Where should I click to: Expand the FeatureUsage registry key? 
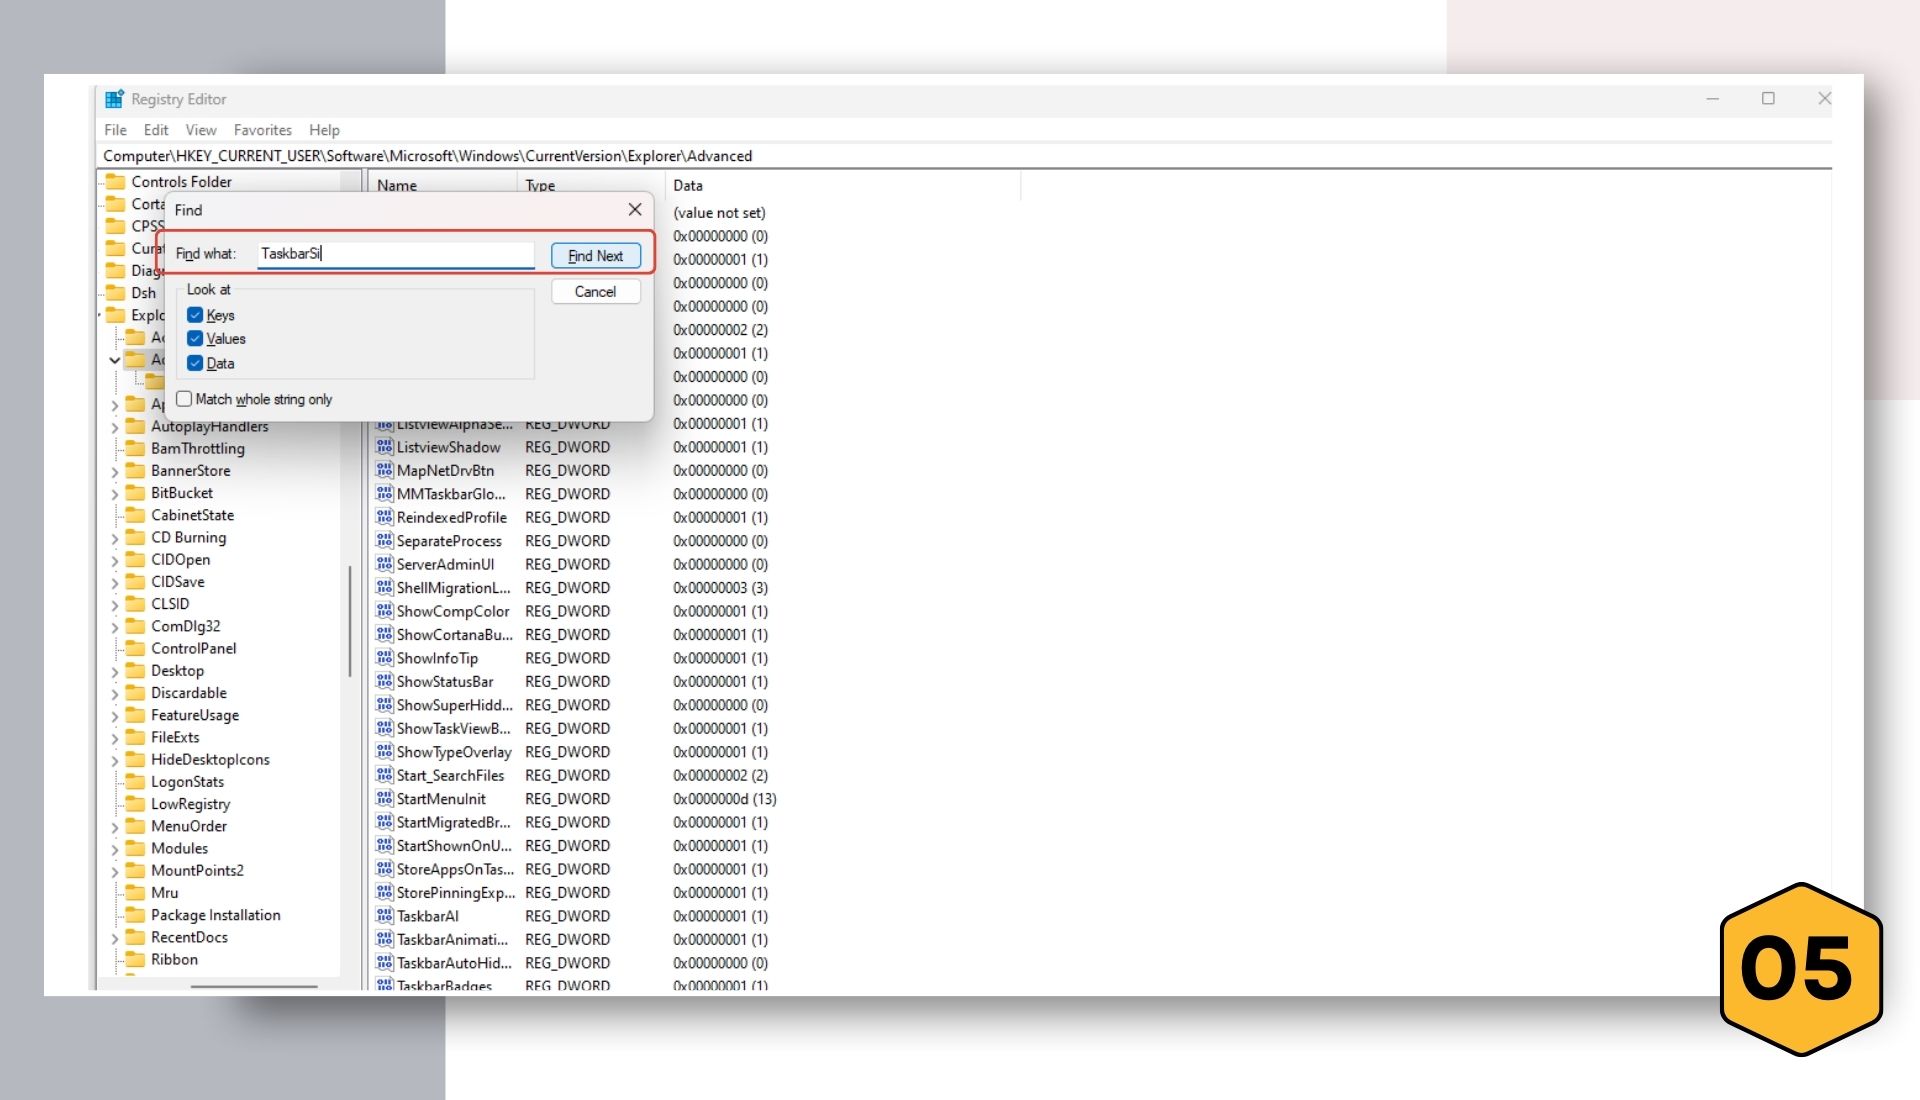115,716
